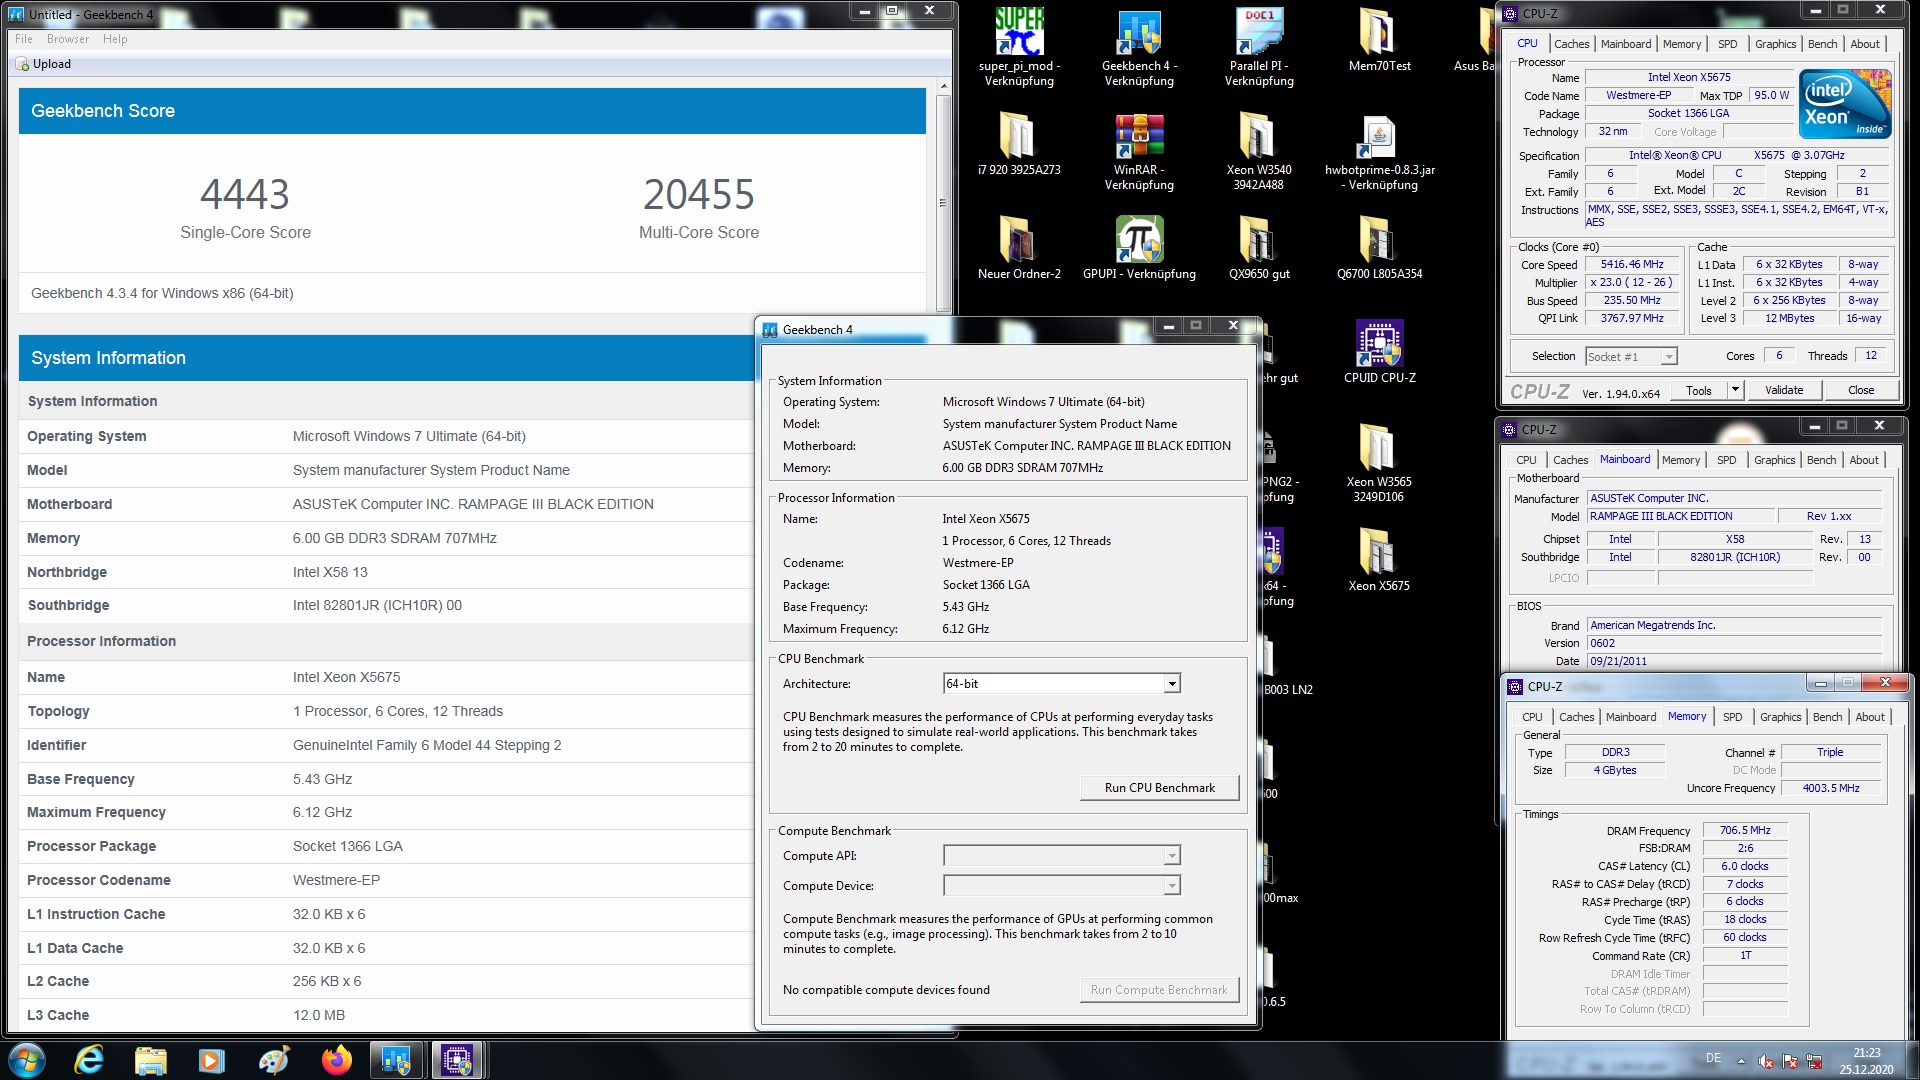Launch Internet Explorer from taskbar
The height and width of the screenshot is (1080, 1920).
pyautogui.click(x=89, y=1060)
